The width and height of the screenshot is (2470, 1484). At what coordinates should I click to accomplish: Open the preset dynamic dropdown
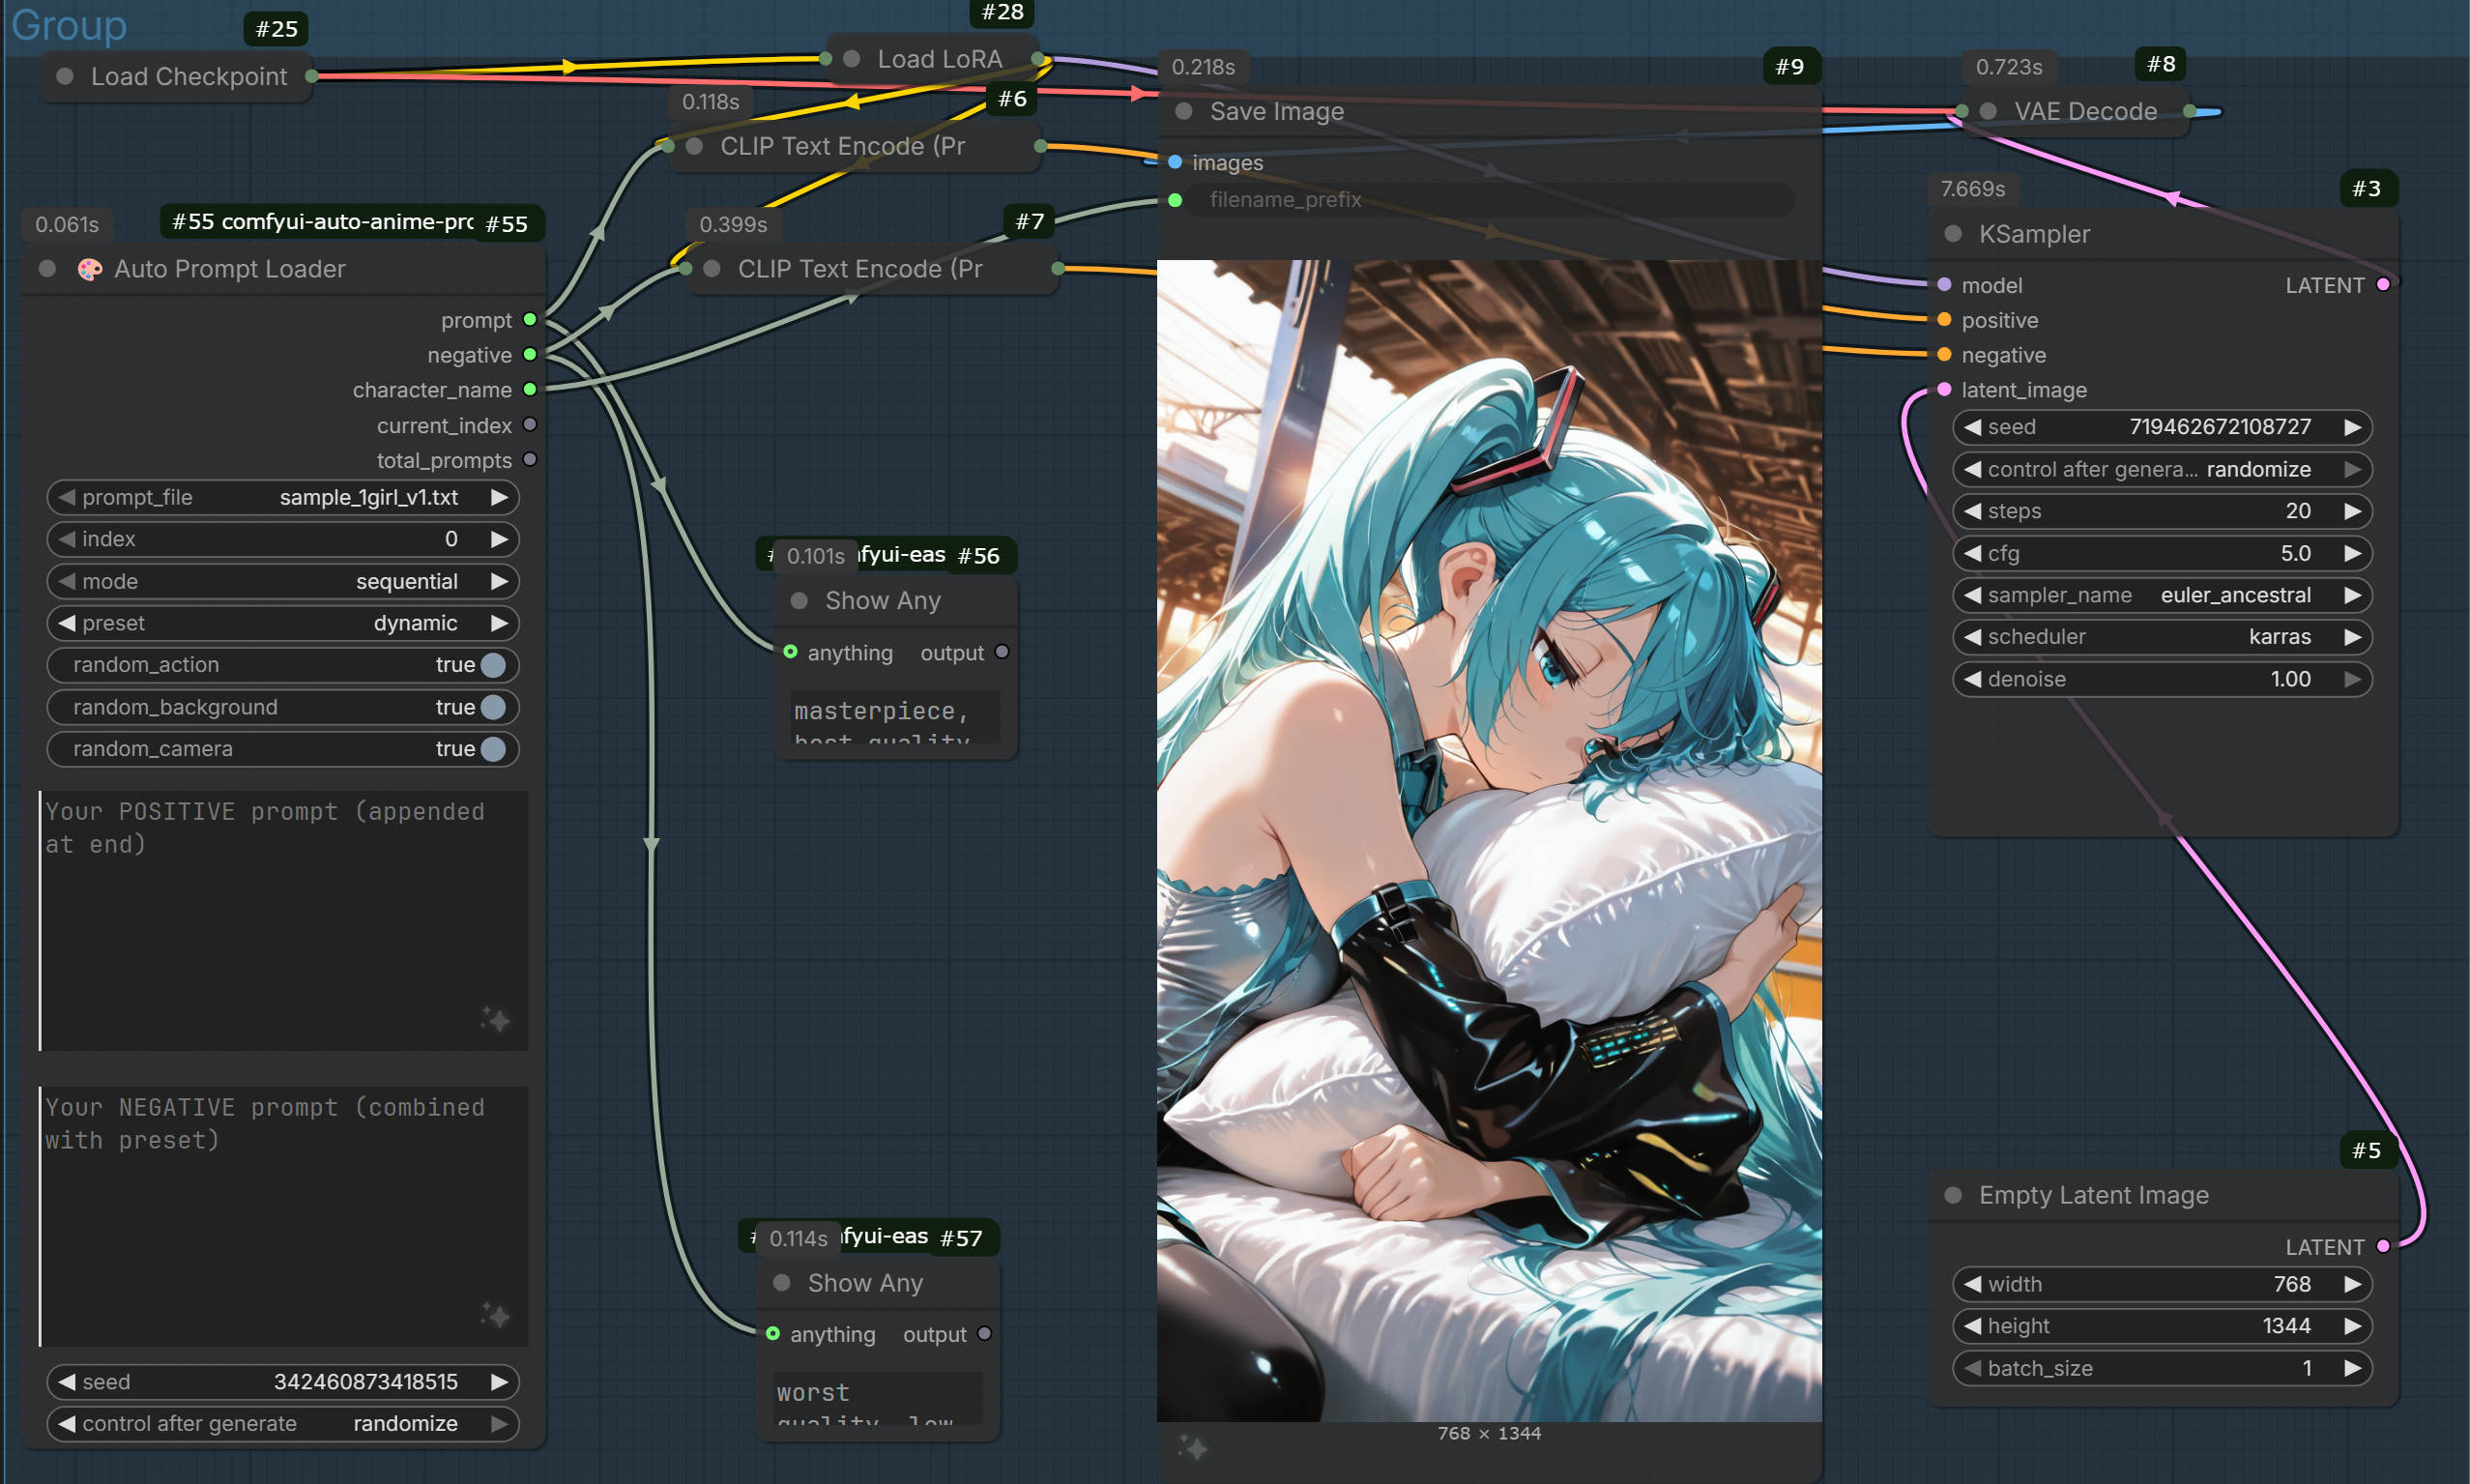283,623
